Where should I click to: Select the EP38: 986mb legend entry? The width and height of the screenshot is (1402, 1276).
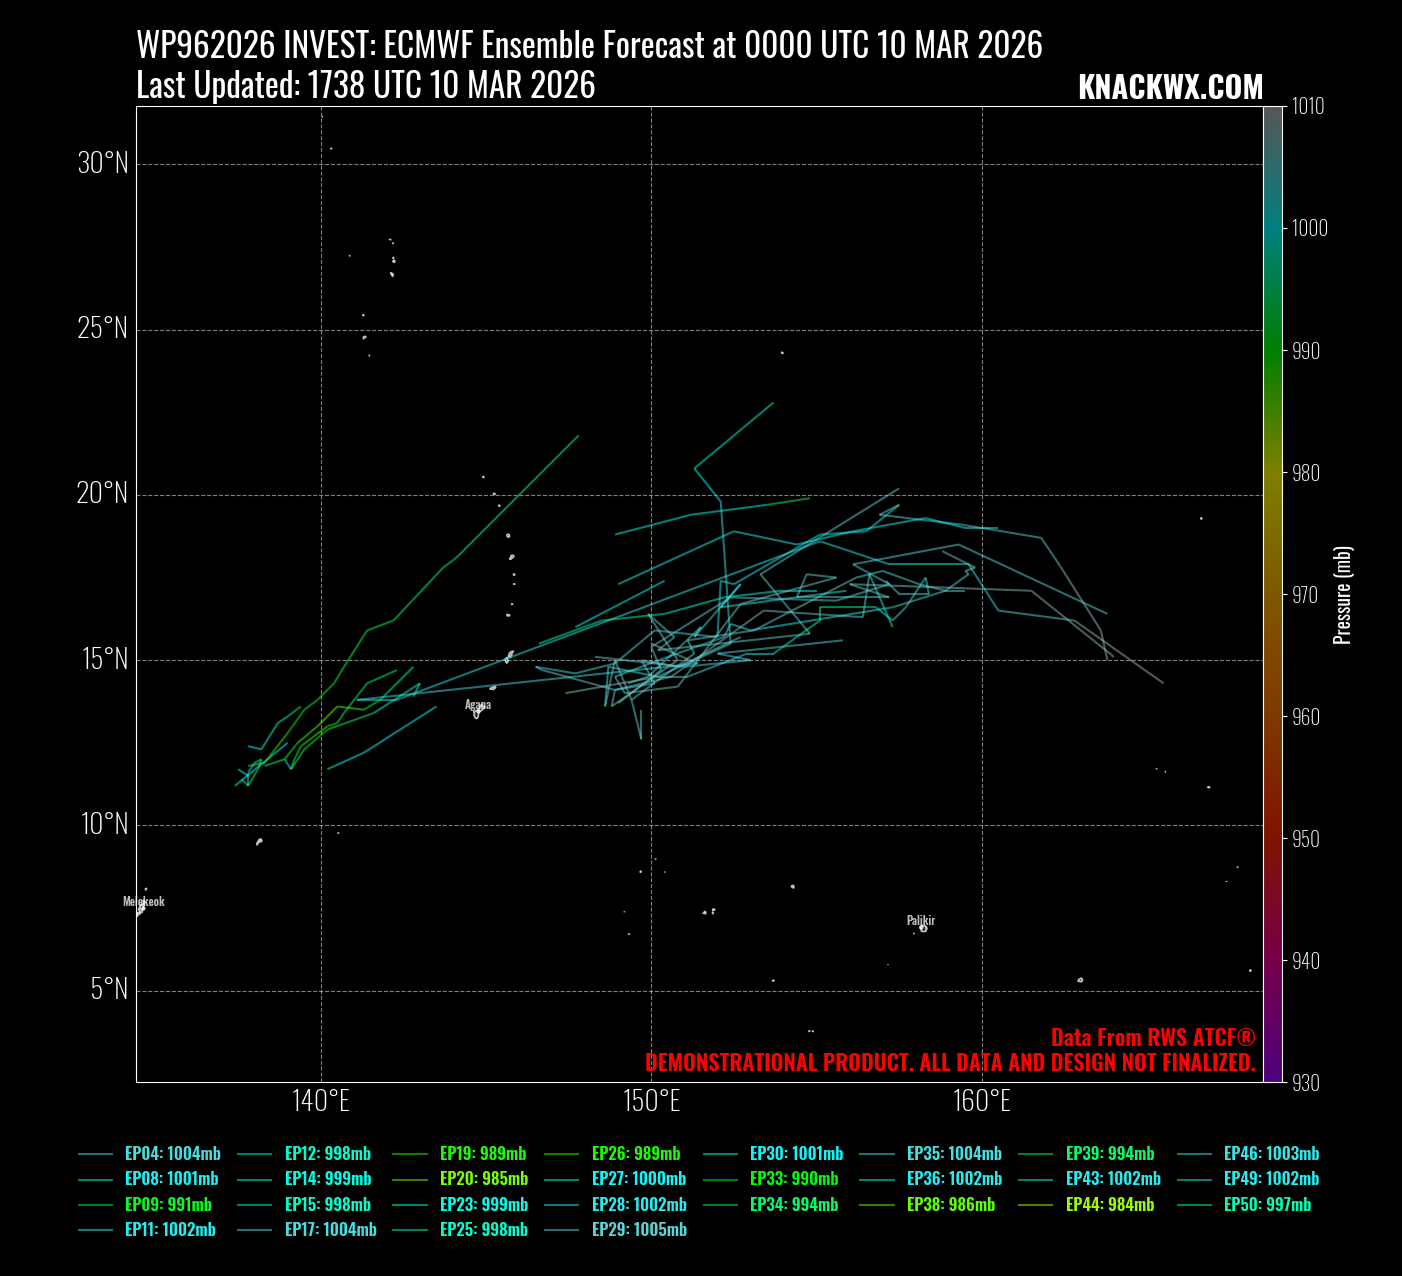pos(950,1205)
